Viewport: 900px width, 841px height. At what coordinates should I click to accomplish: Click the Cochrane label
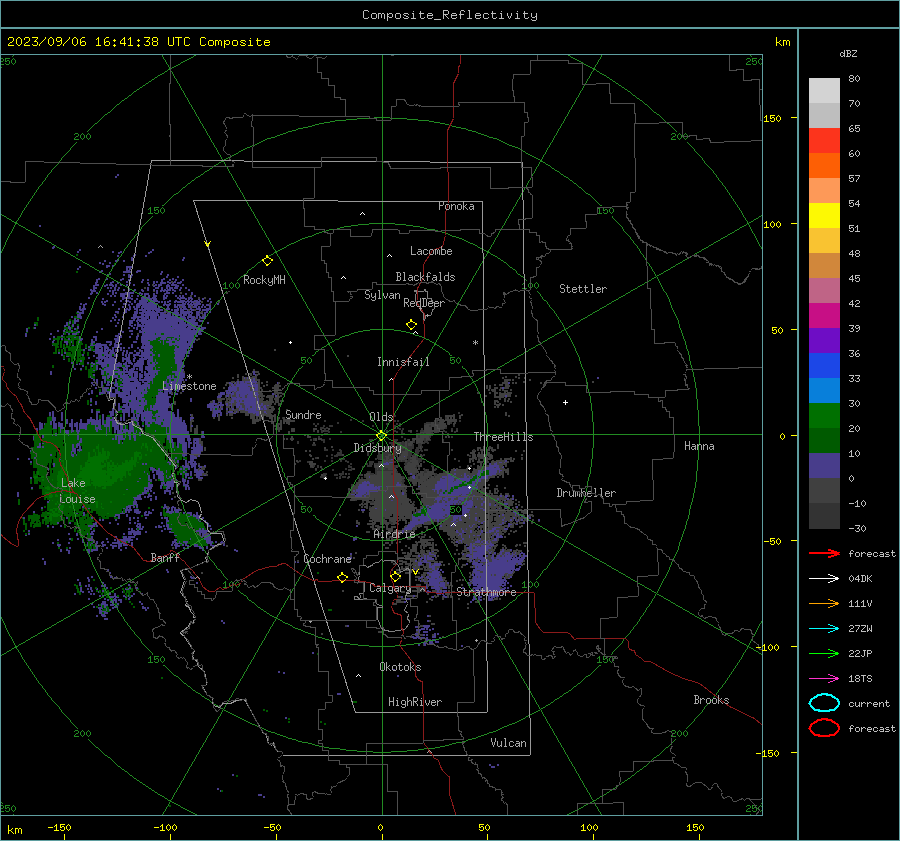point(327,559)
